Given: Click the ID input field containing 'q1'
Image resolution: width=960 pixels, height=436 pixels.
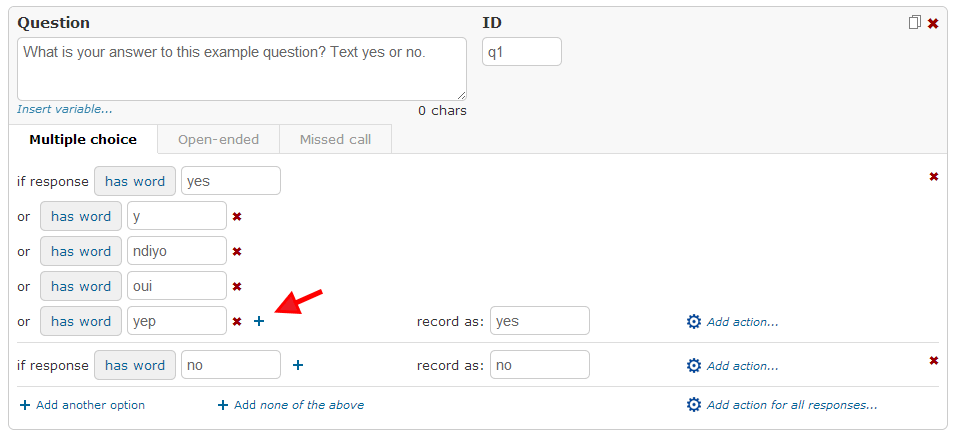Looking at the screenshot, I should [522, 51].
